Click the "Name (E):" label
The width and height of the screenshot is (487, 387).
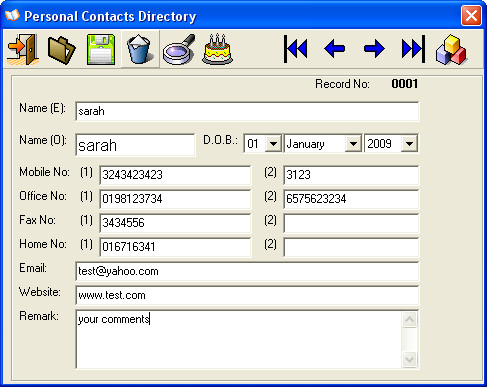point(43,108)
